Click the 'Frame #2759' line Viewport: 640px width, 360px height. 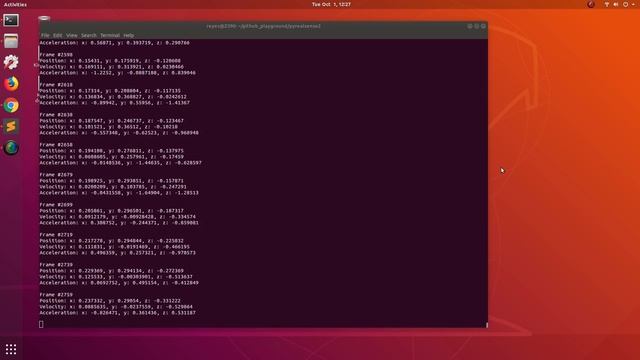coord(56,295)
